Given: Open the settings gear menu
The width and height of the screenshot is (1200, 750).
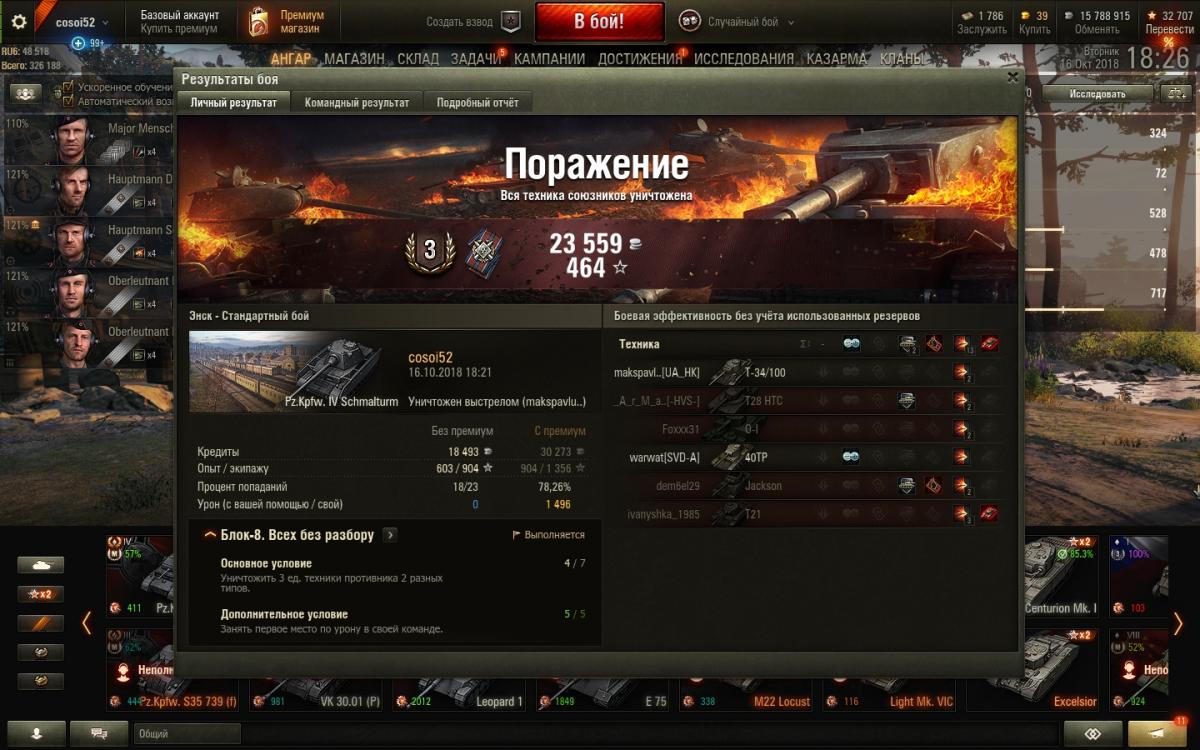Looking at the screenshot, I should [x=18, y=22].
